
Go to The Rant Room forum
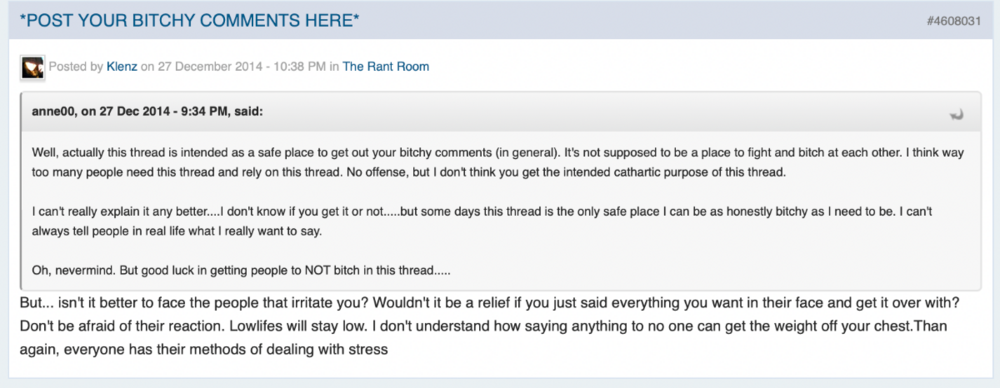pyautogui.click(x=386, y=66)
